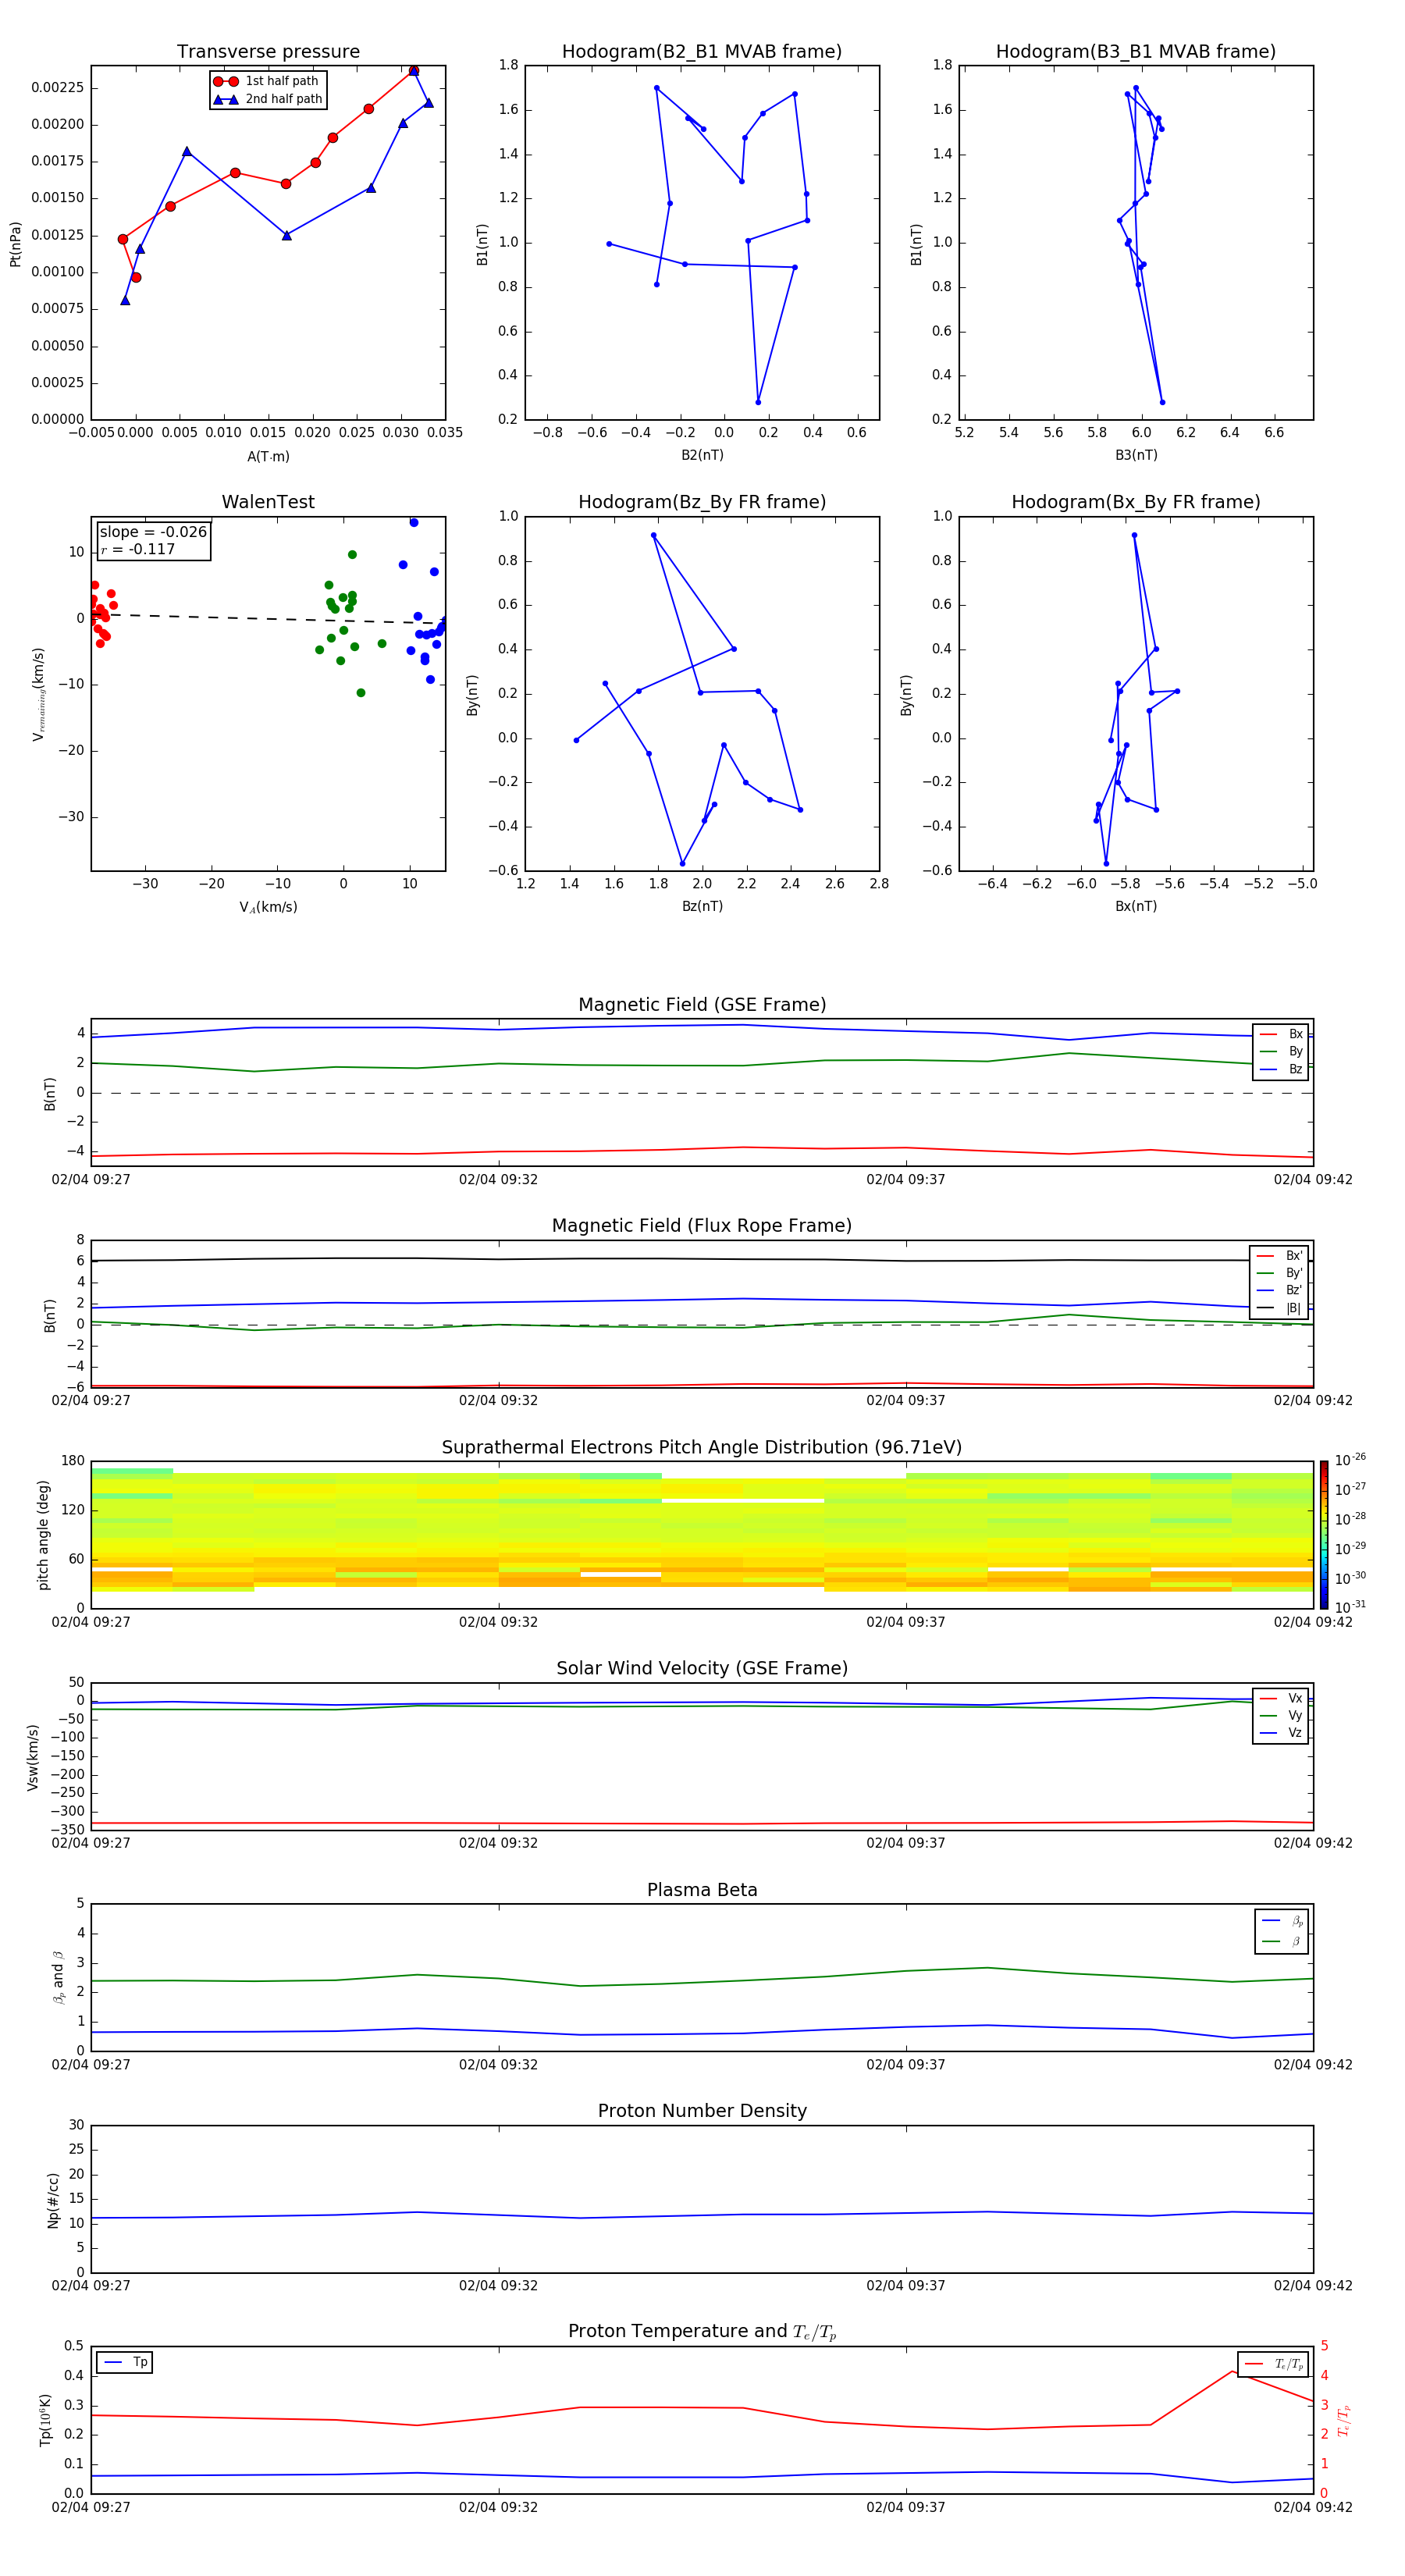This screenshot has width=1405, height=2576.
Task: Click the "B2(nT)" axis label
Action: (702, 455)
